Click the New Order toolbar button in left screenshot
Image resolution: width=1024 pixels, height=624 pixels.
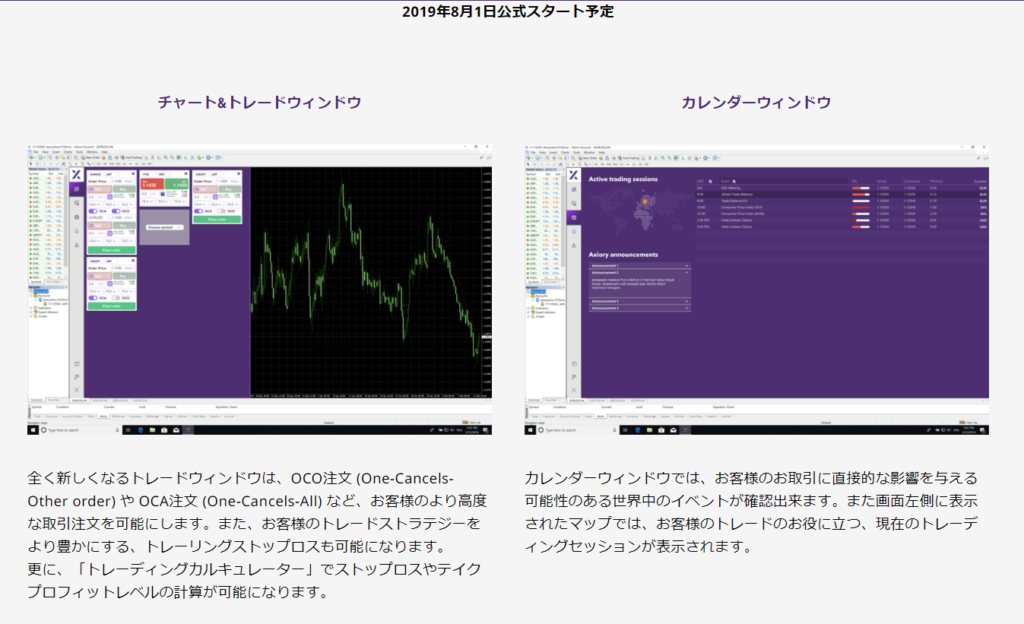click(92, 158)
